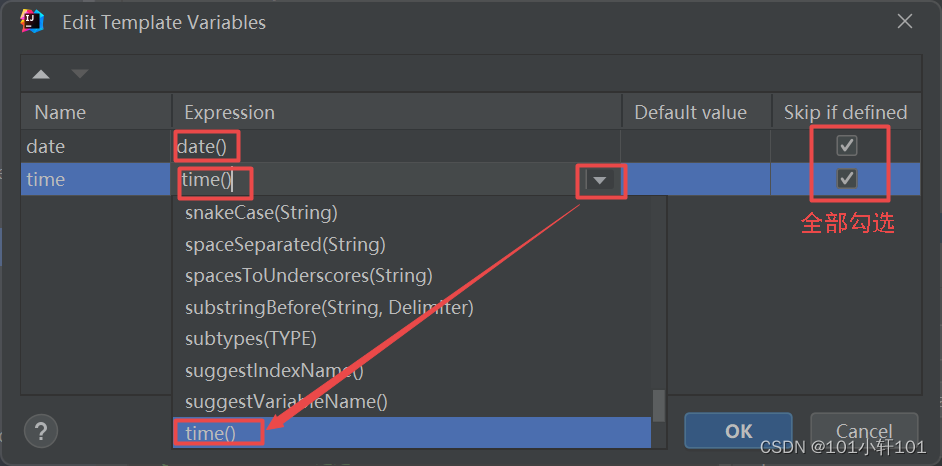Click the time expression input field
942x466 pixels.
coord(380,180)
